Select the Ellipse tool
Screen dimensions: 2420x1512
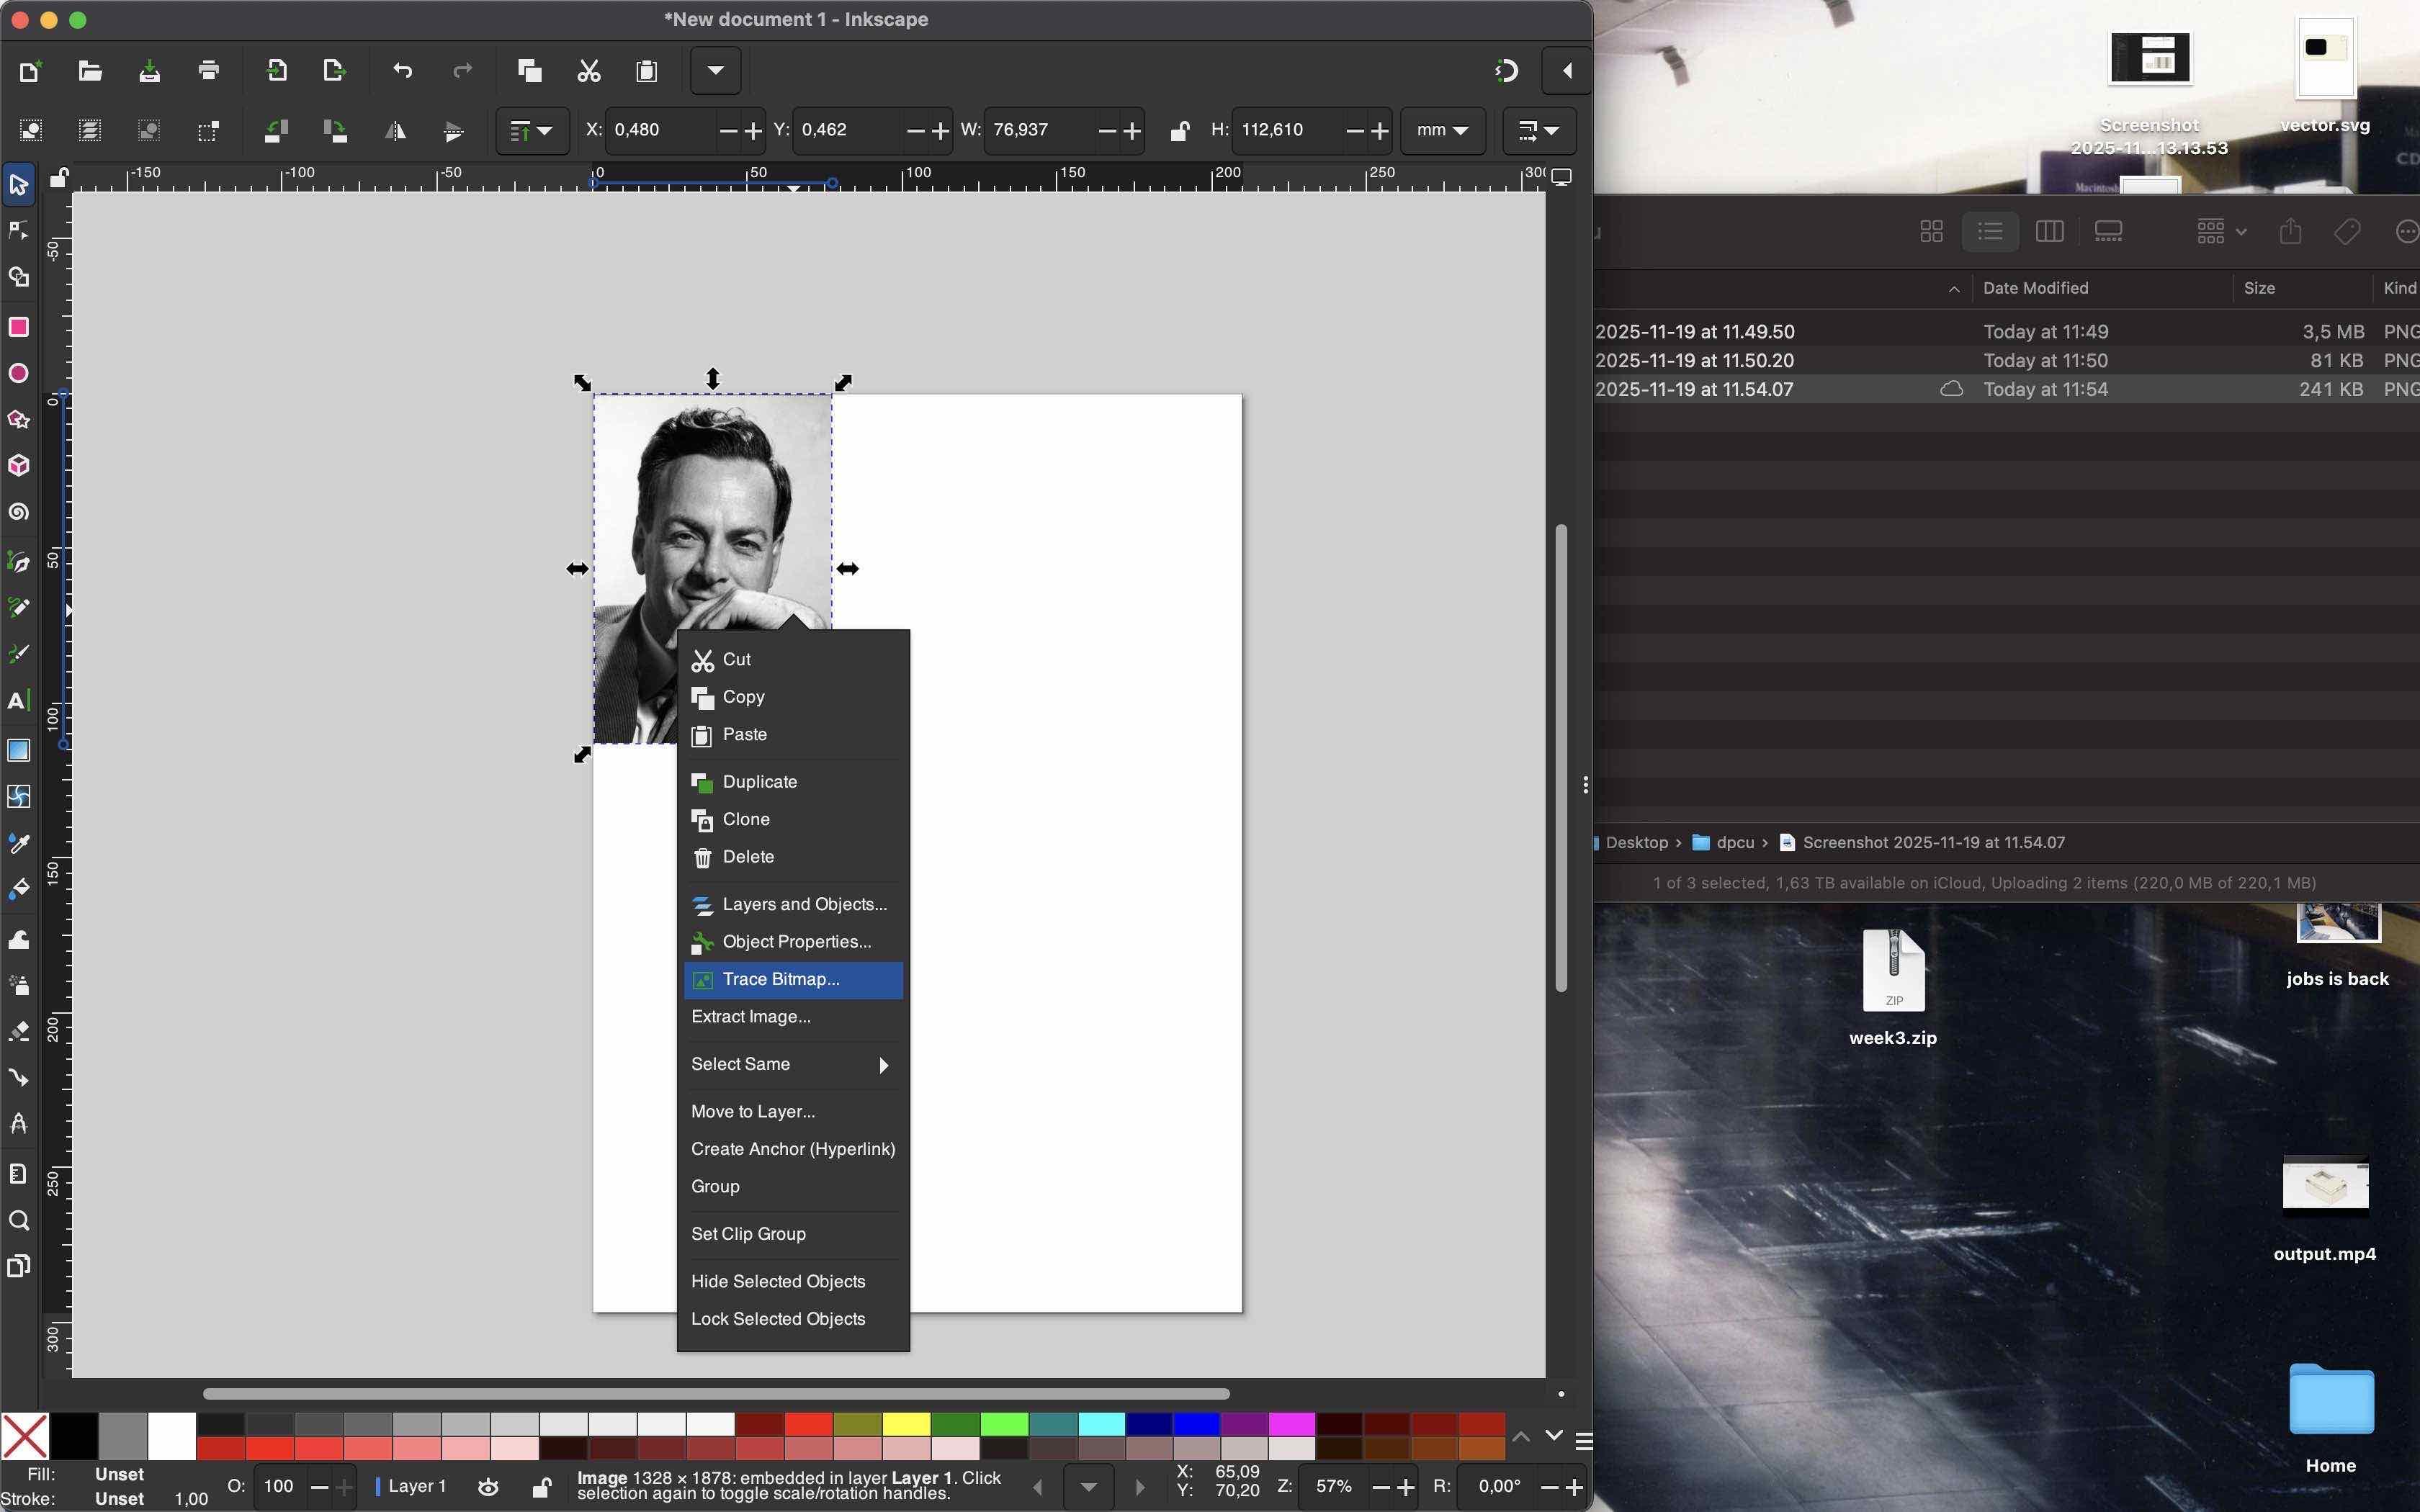point(18,374)
